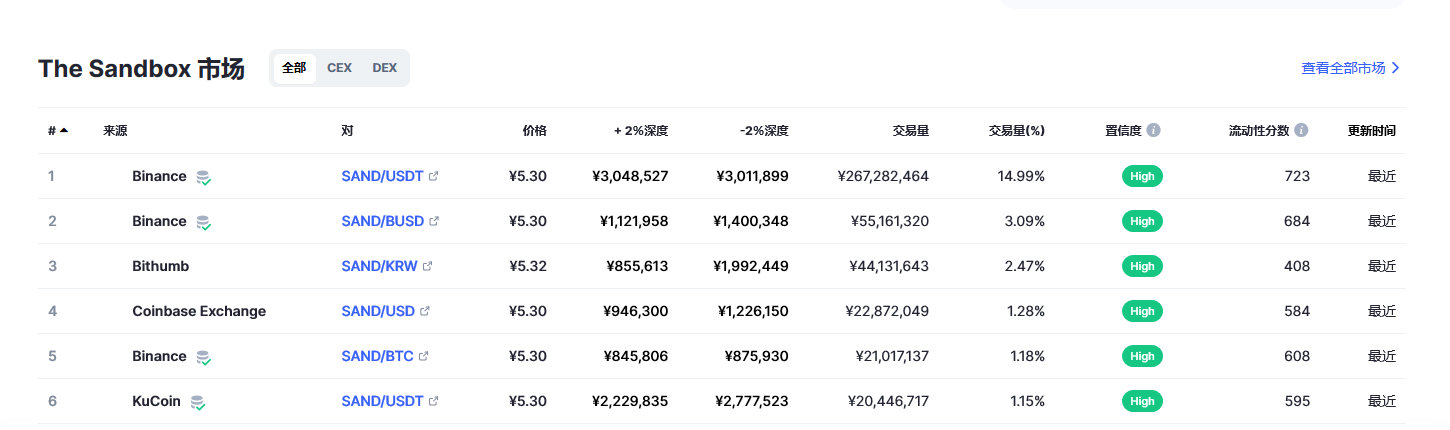Click the 交易量(%) column header
Viewport: 1450px width, 430px height.
pyautogui.click(x=1017, y=130)
